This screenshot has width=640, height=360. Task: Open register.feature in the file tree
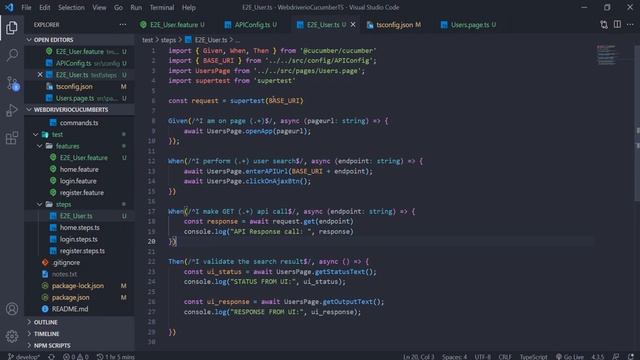pyautogui.click(x=82, y=192)
